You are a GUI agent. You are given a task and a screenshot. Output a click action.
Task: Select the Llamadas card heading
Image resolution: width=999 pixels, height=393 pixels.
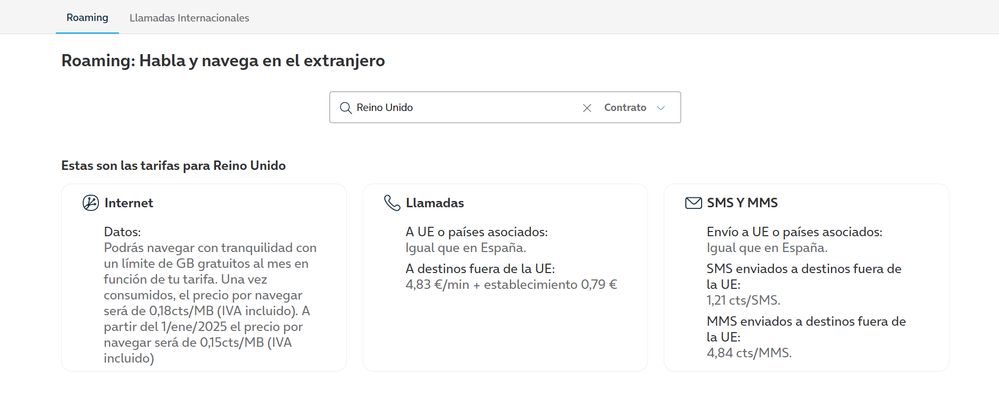(x=435, y=203)
